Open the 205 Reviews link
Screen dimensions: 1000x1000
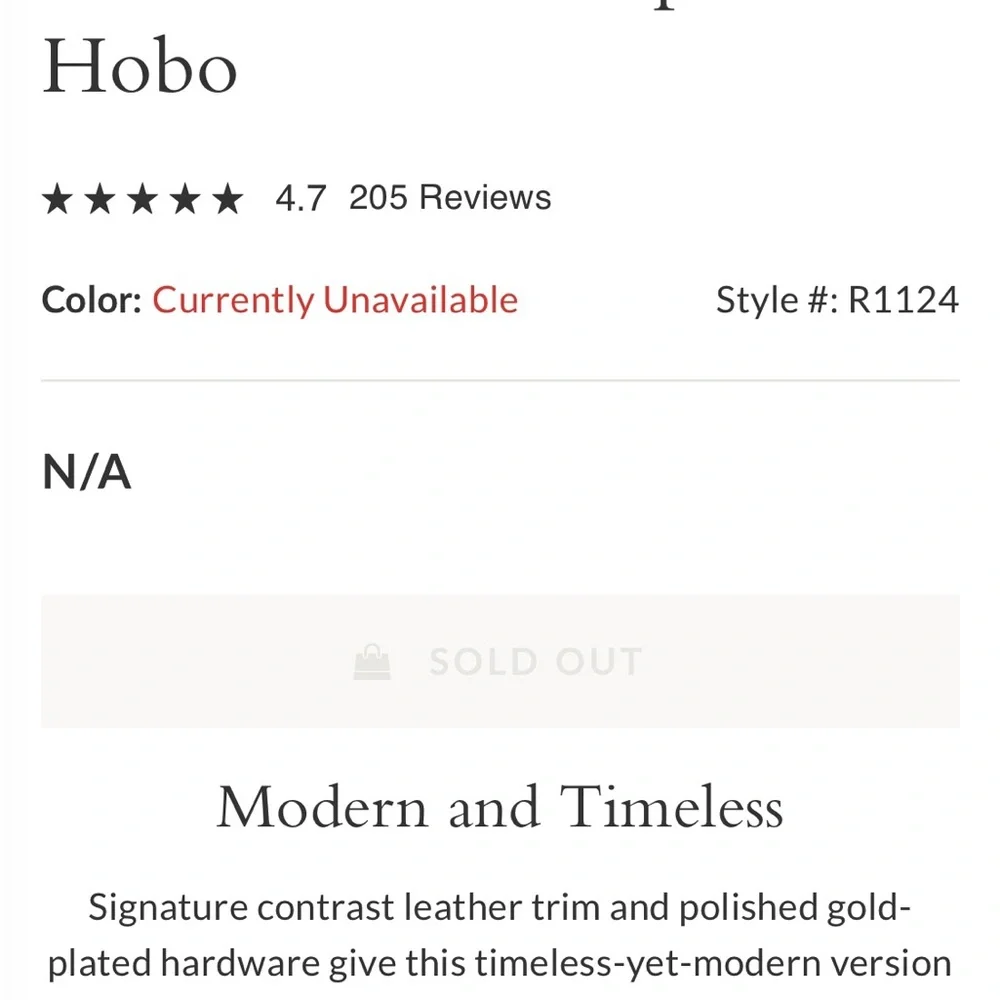click(450, 198)
